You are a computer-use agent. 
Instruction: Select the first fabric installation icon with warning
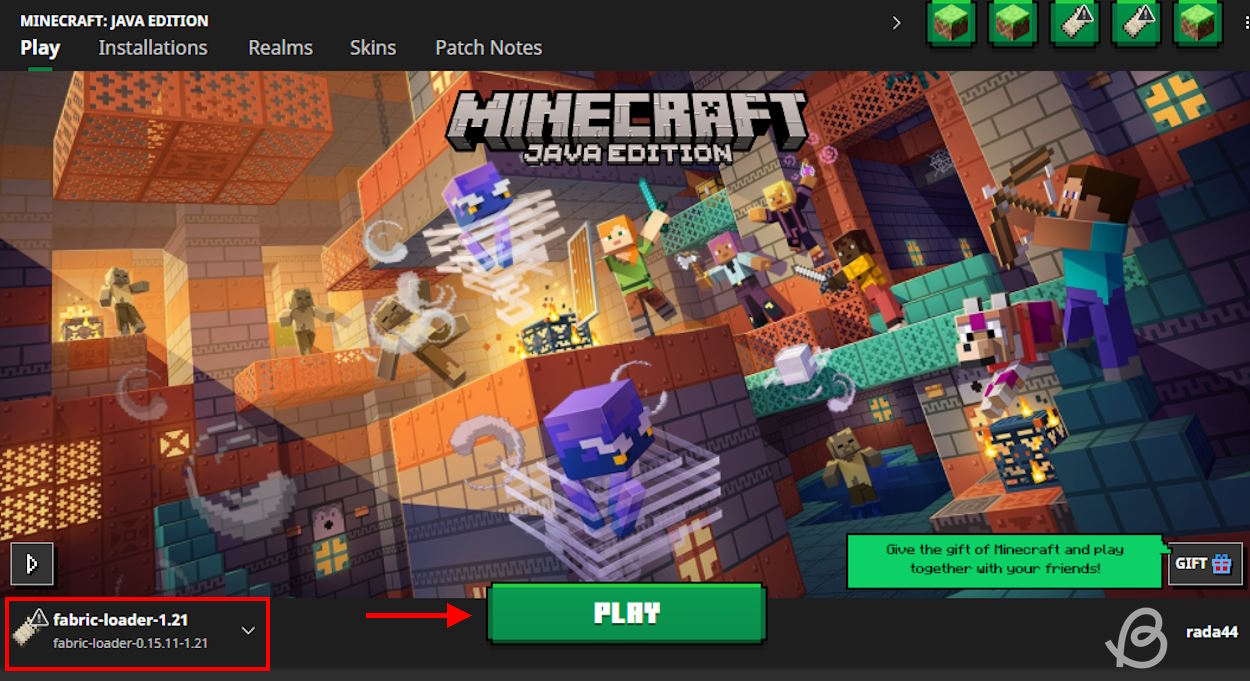pyautogui.click(x=1075, y=24)
